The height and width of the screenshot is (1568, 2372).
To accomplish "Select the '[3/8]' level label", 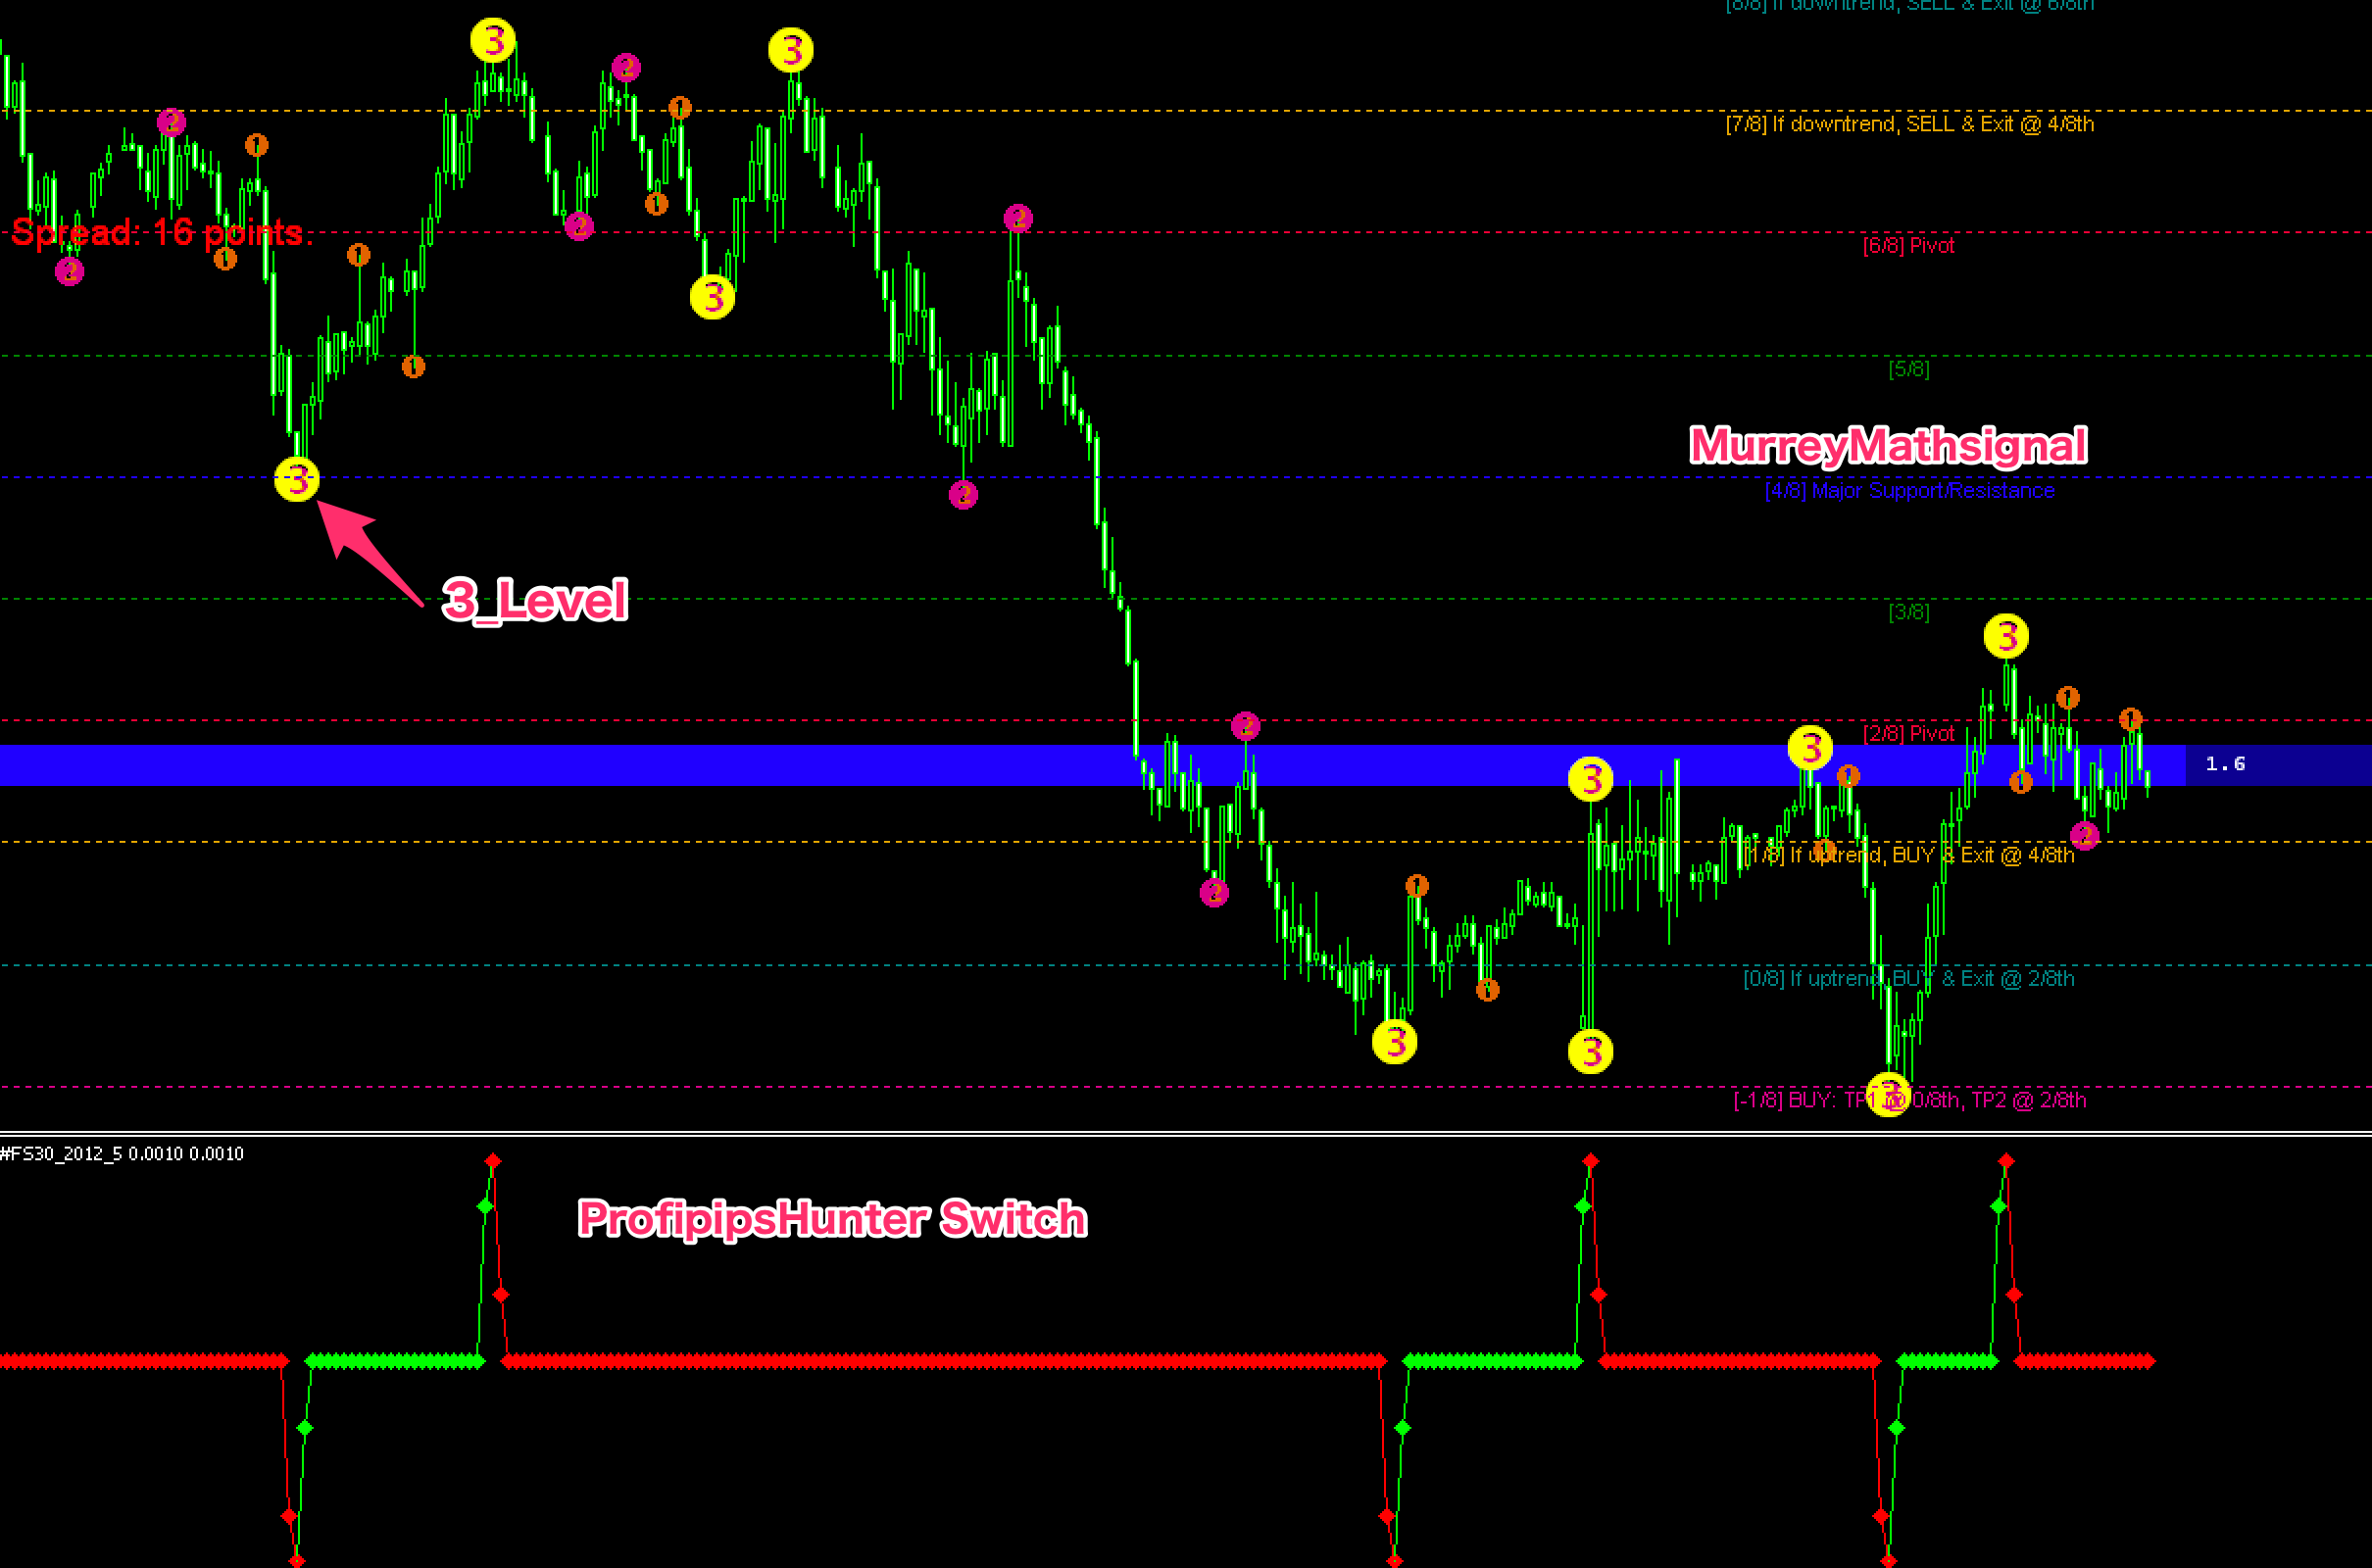I will [x=1909, y=612].
